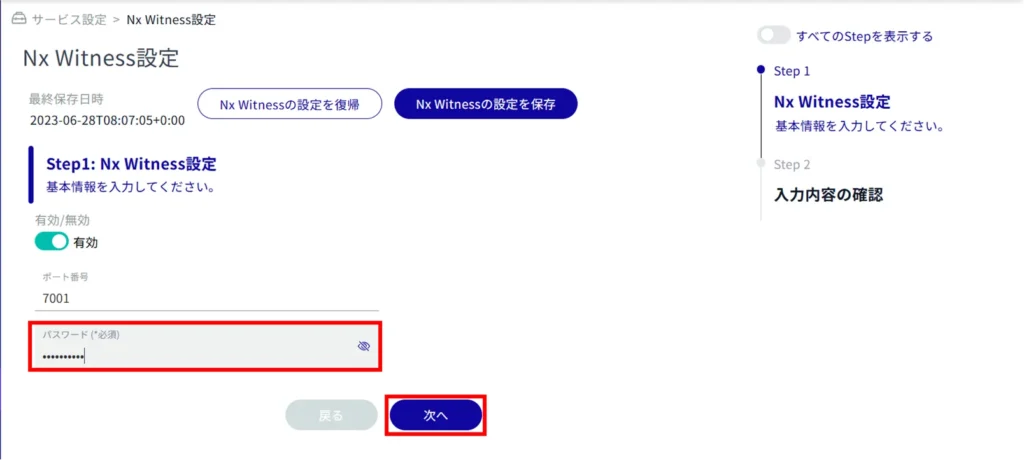Screen dimensions: 1024x460
Task: Click the Nx Witness設定 breadcrumb item
Action: (171, 20)
